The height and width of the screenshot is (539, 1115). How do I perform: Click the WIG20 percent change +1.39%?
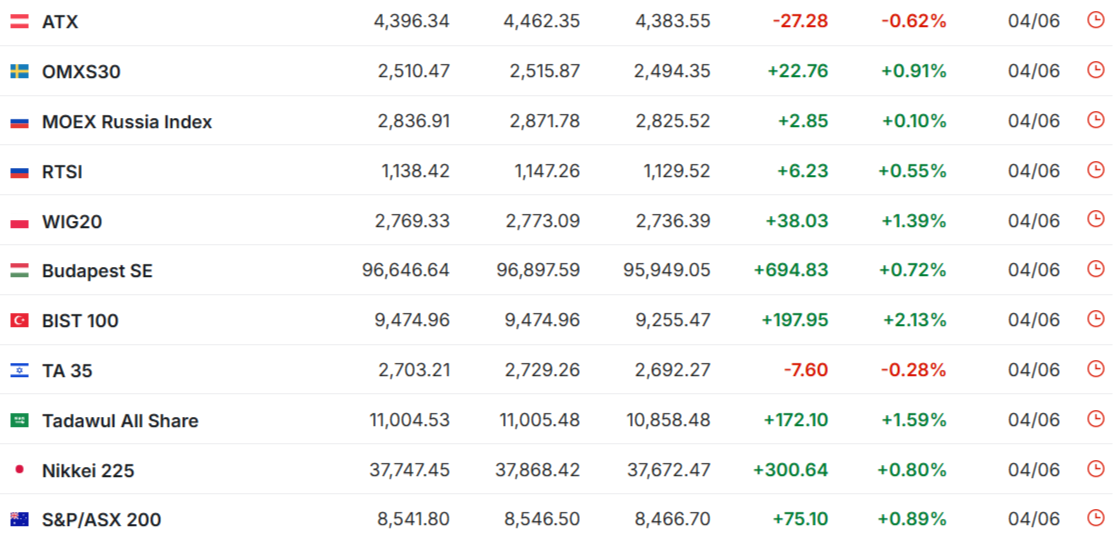pos(914,221)
